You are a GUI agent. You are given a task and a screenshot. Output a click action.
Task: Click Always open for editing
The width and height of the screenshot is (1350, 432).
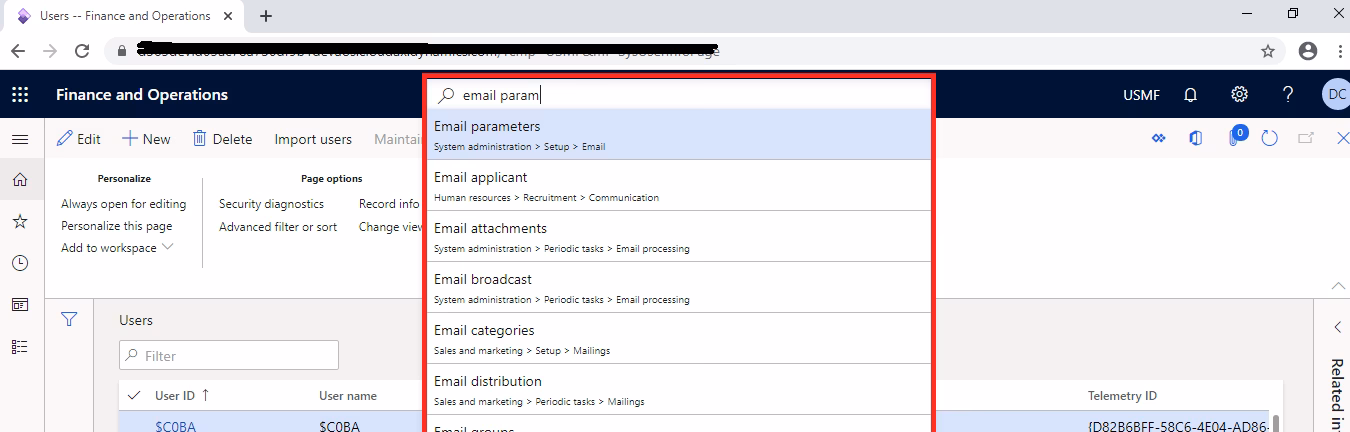point(124,204)
